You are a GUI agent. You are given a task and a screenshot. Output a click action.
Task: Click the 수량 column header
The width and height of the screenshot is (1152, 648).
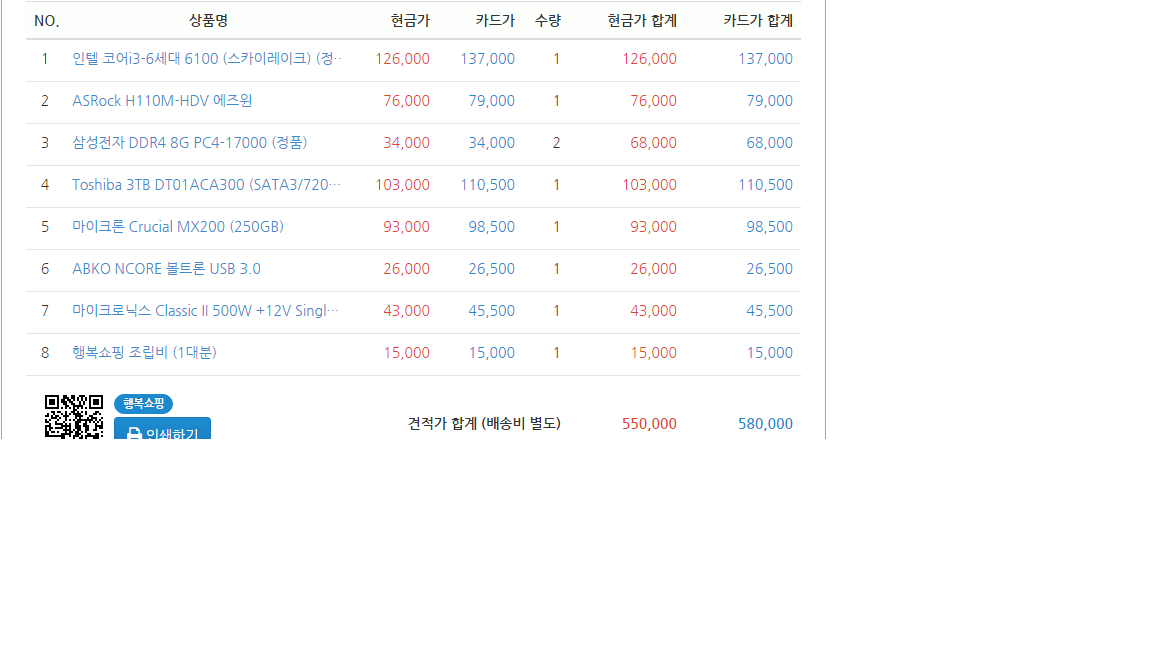click(547, 21)
